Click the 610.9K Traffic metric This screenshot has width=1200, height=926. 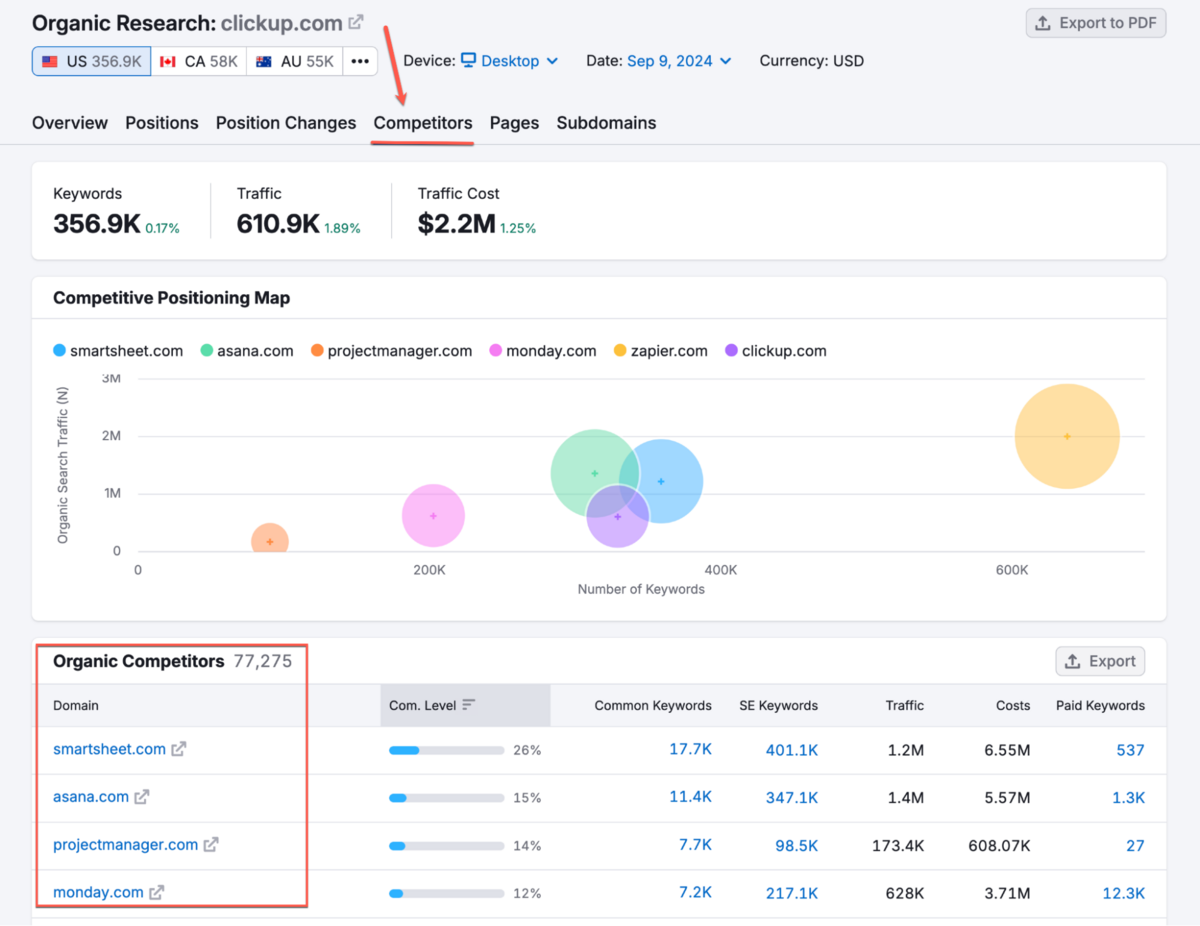tap(278, 224)
